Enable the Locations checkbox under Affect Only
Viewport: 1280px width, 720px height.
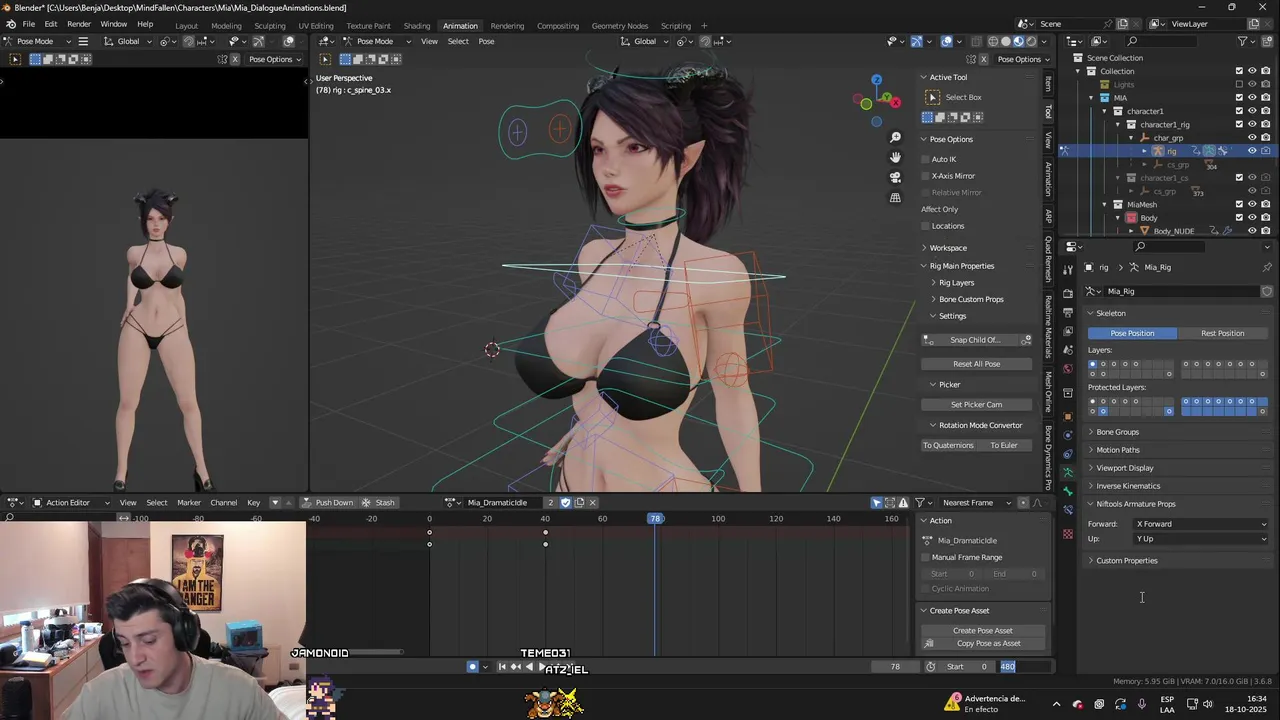click(926, 226)
